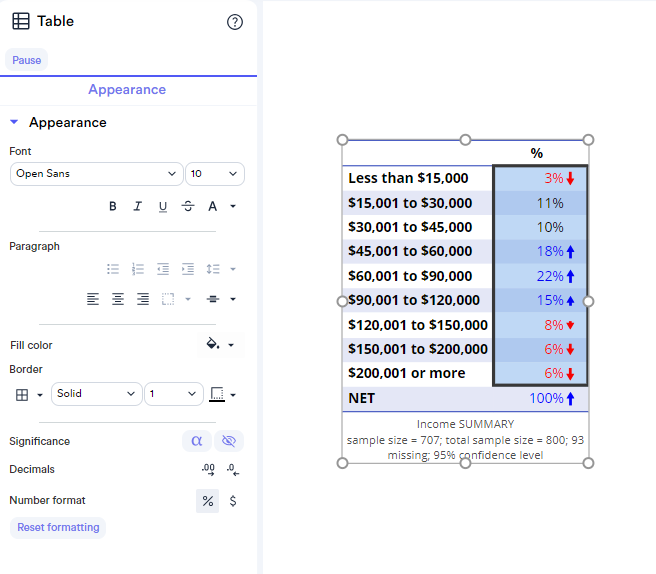Apply numbered list formatting
656x574 pixels.
point(138,269)
